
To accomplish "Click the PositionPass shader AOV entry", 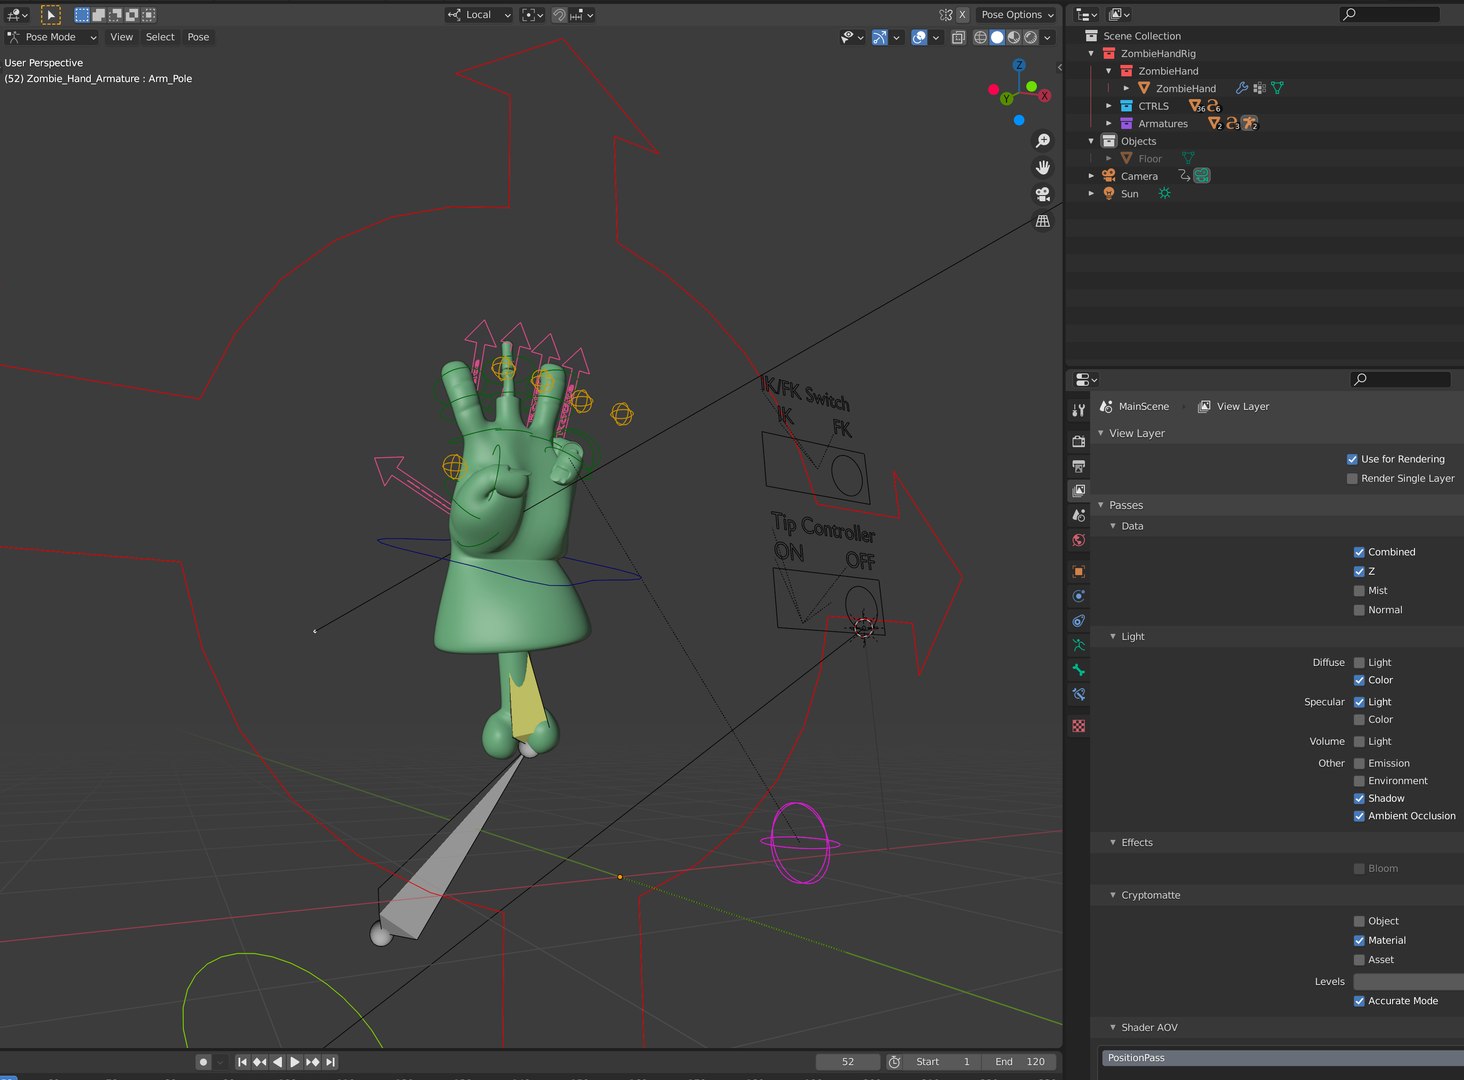I will click(x=1283, y=1058).
